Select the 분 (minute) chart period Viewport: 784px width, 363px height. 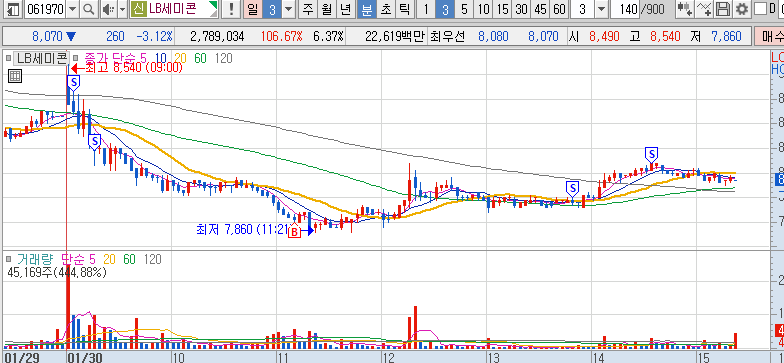pyautogui.click(x=366, y=9)
